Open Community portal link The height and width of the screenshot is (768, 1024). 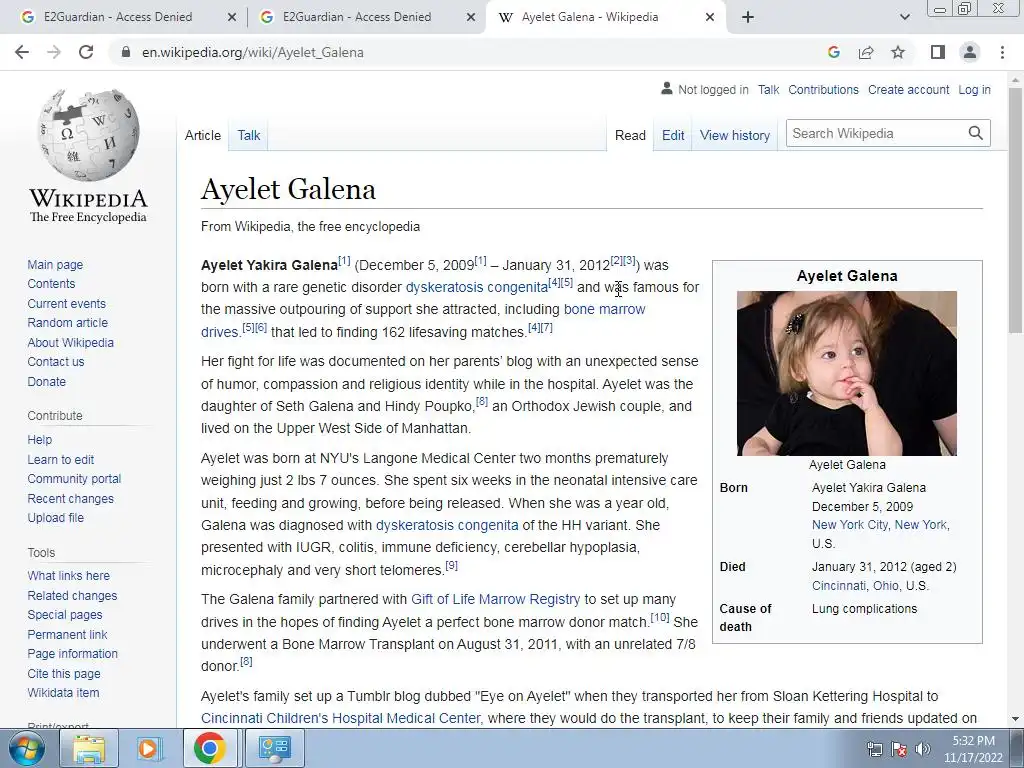tap(74, 479)
